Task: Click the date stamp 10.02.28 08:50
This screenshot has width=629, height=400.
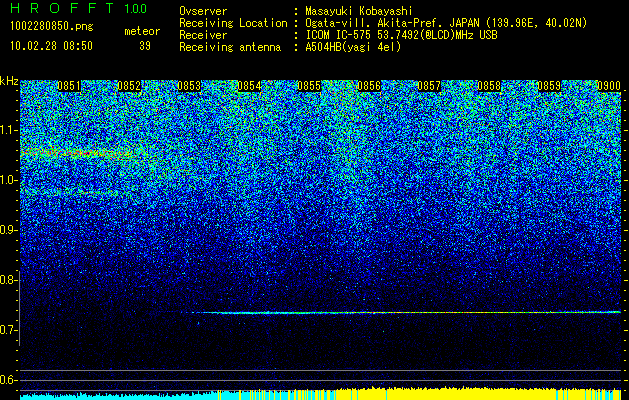Action: (52, 46)
